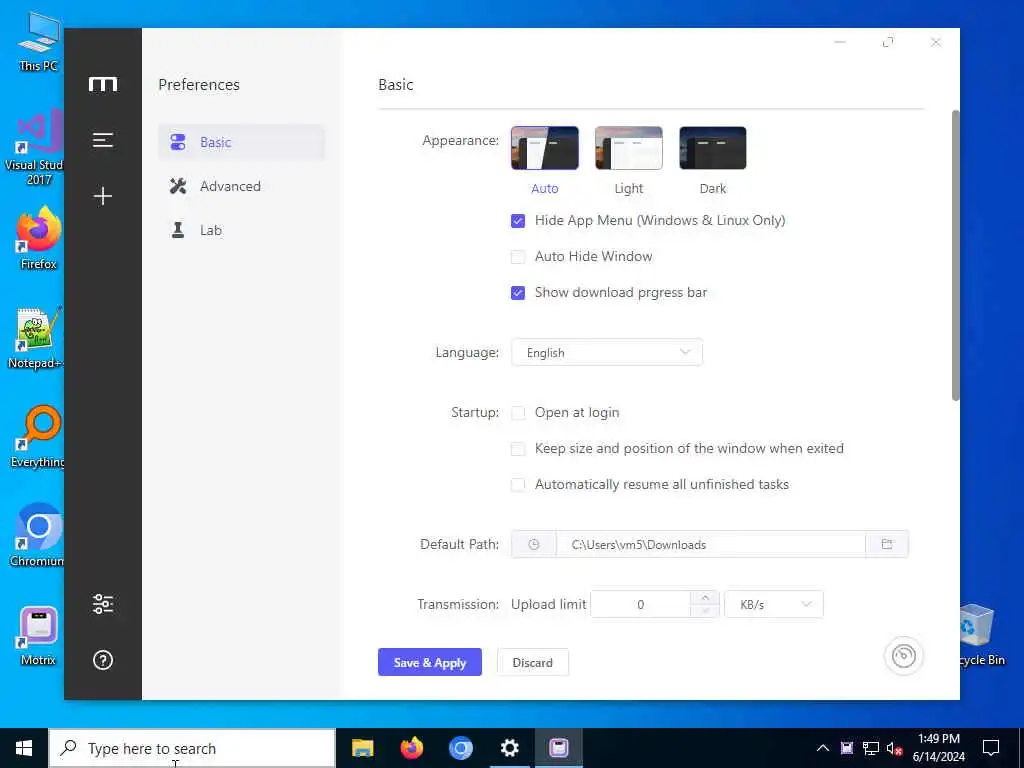Click the muted volume tray icon
This screenshot has width=1024, height=768.
pos(894,748)
